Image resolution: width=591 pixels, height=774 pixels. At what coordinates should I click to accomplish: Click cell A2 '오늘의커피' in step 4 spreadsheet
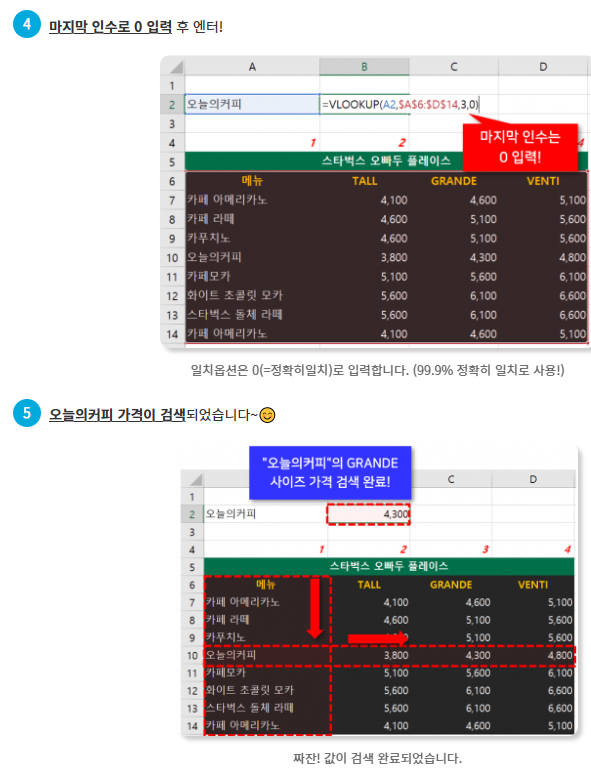pyautogui.click(x=252, y=104)
